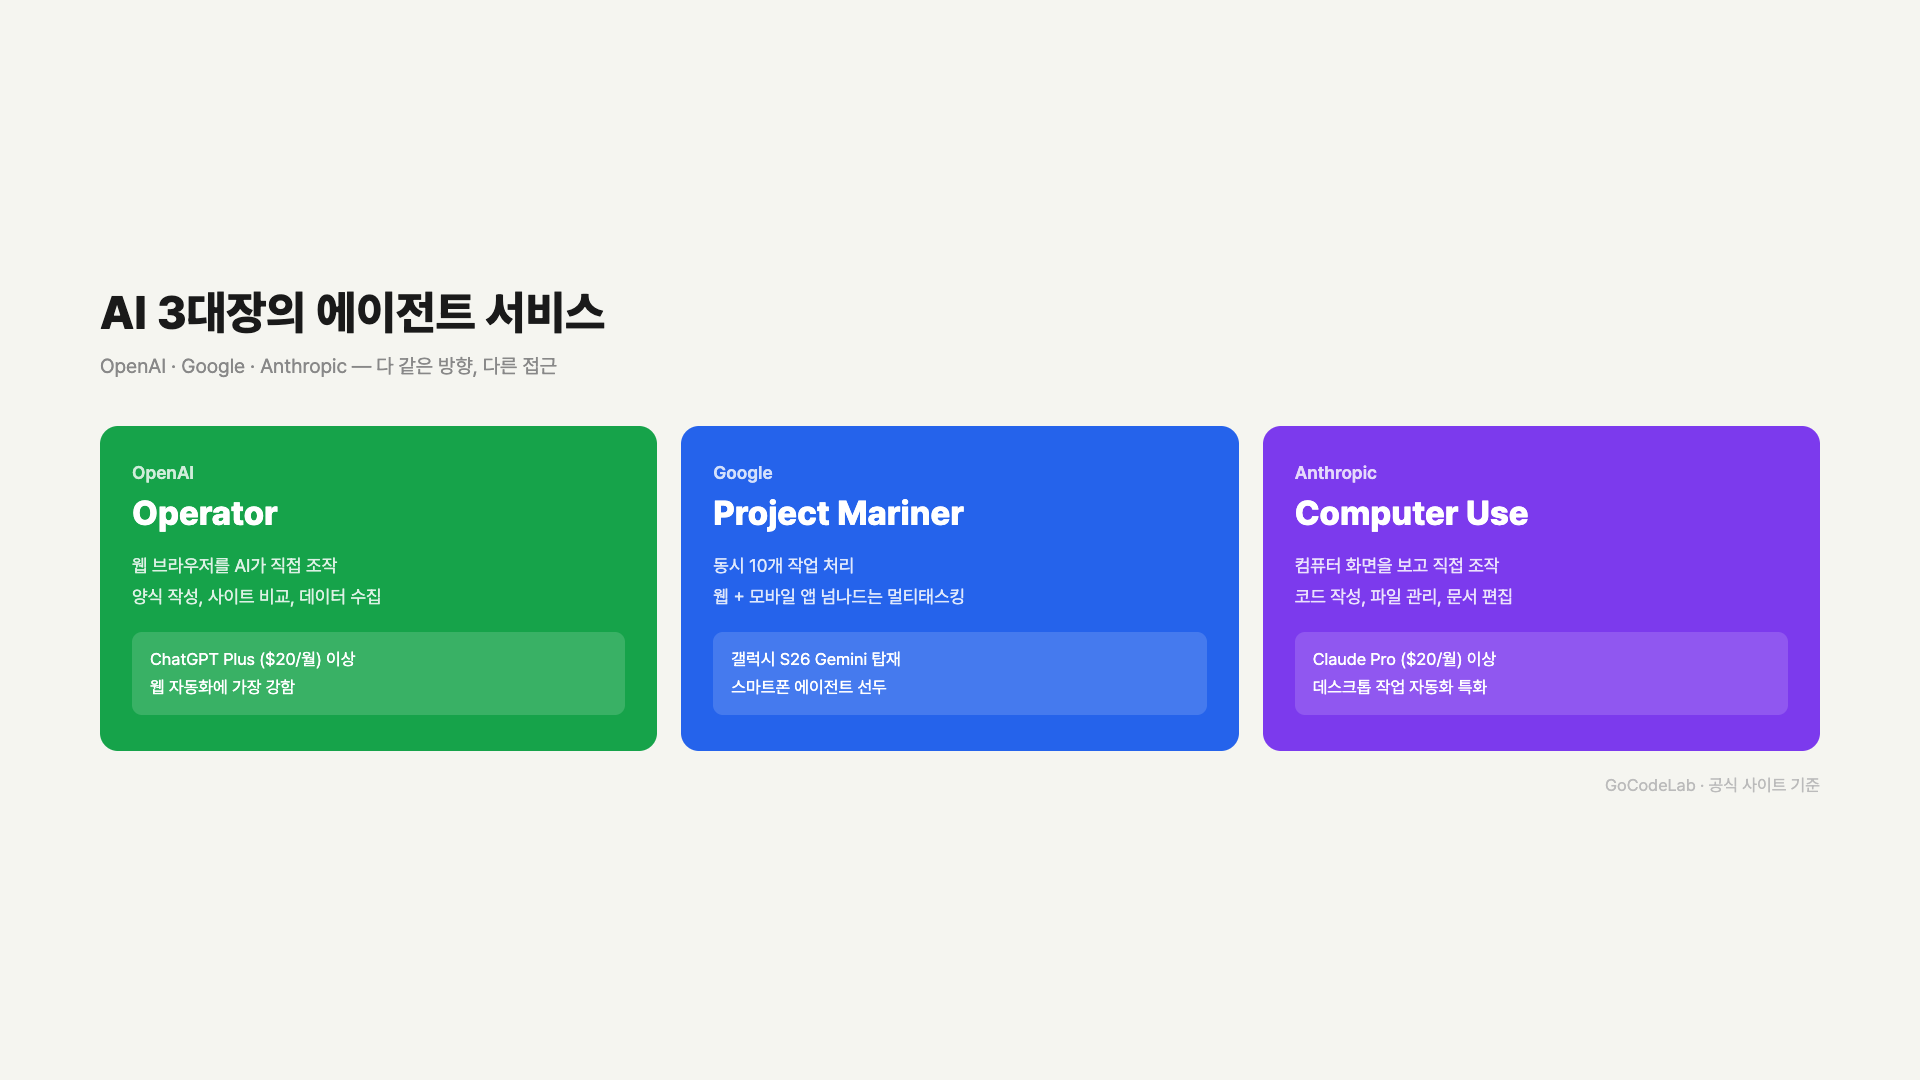Select the 'Computer Use' heading
Screen dimensions: 1920x1080
pyautogui.click(x=1411, y=513)
